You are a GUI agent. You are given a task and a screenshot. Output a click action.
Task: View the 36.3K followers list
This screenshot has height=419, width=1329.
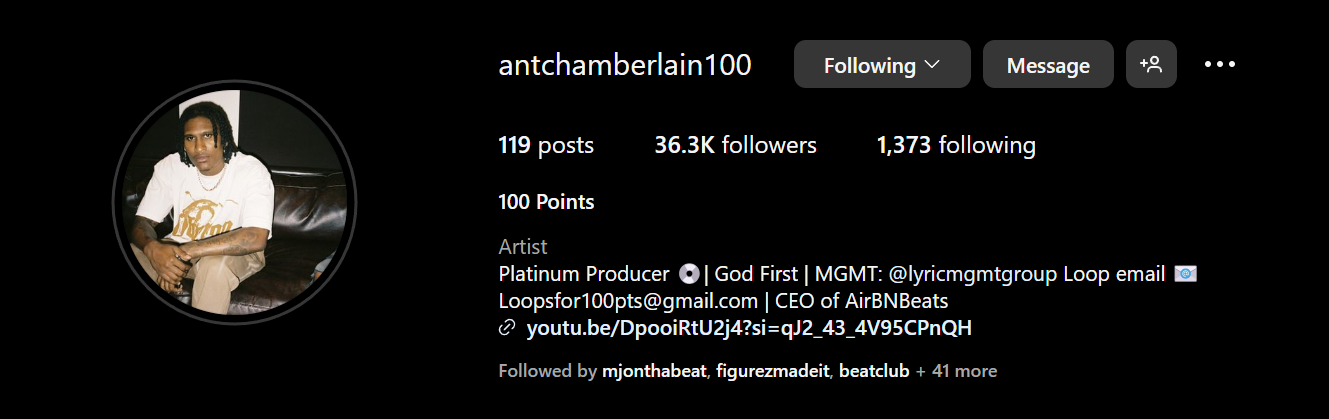(735, 146)
